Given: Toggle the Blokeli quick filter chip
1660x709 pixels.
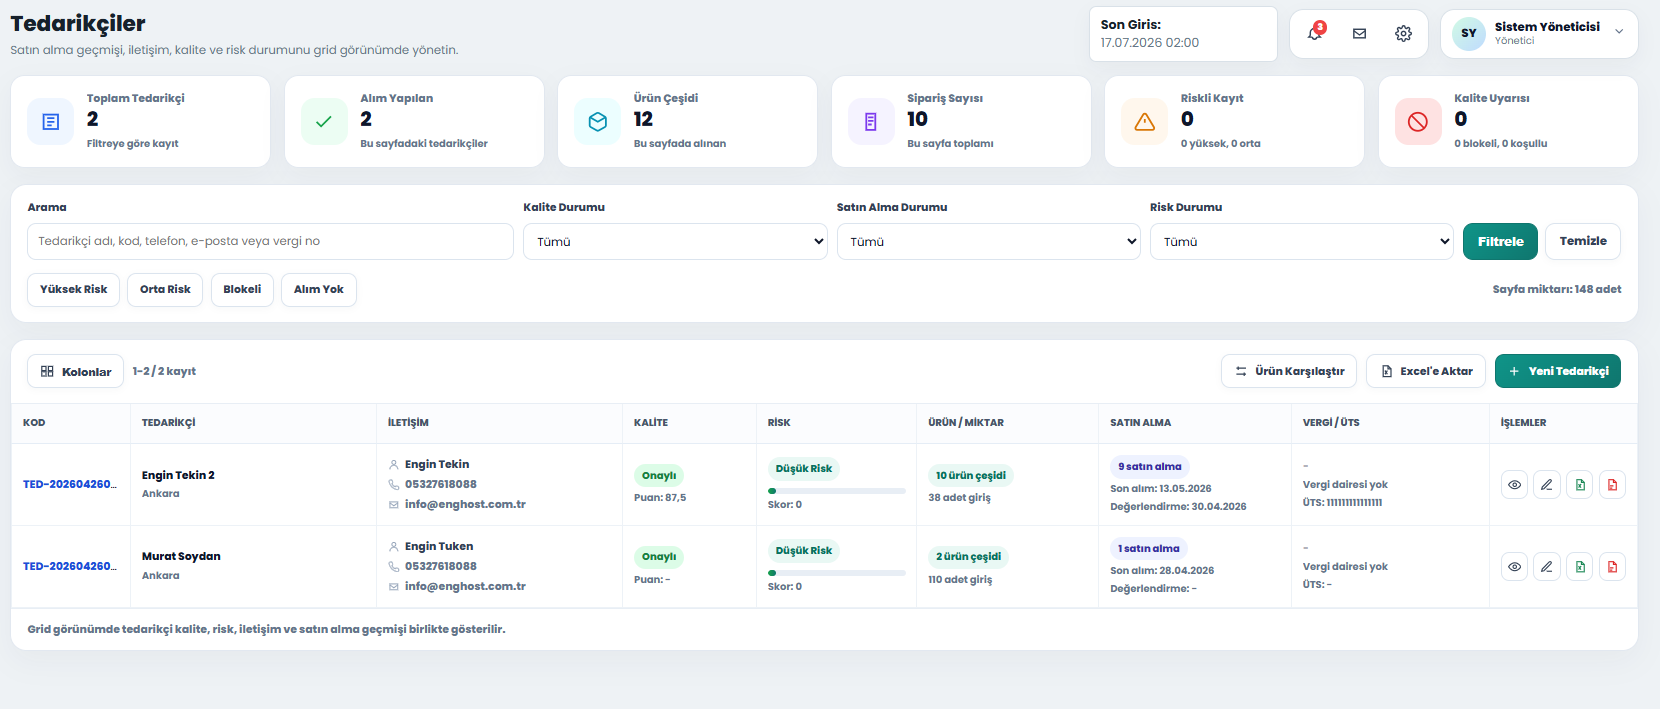Looking at the screenshot, I should [x=242, y=289].
